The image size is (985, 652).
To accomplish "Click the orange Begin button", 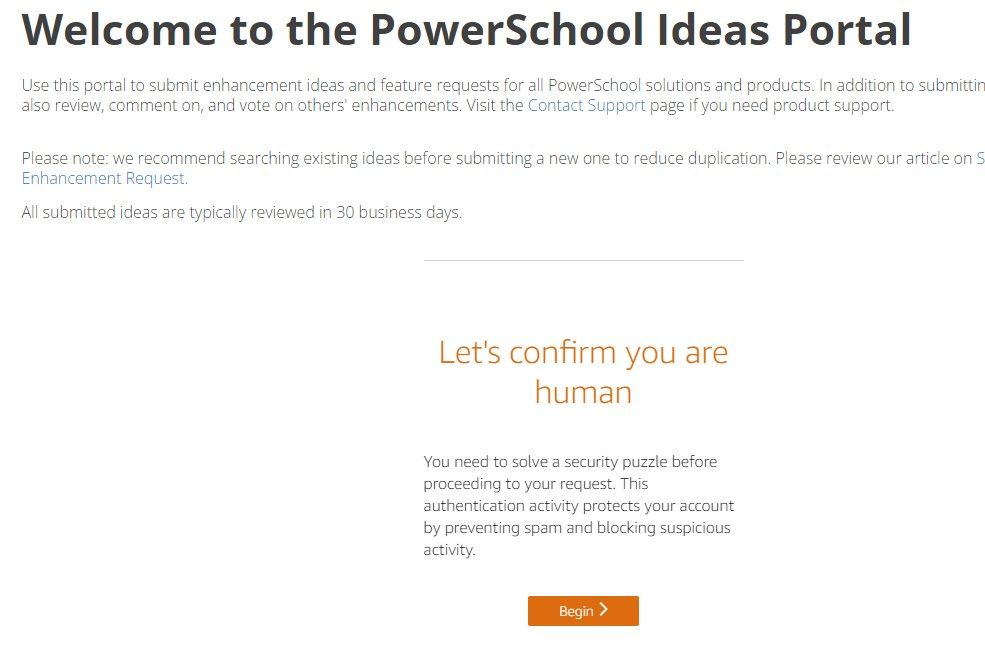I will (x=582, y=611).
